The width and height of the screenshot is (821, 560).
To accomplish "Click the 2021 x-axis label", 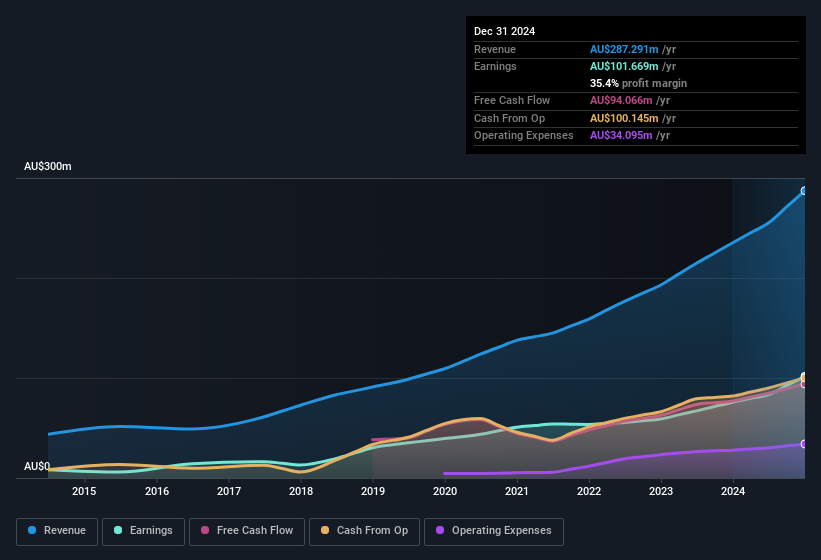I will click(x=517, y=491).
